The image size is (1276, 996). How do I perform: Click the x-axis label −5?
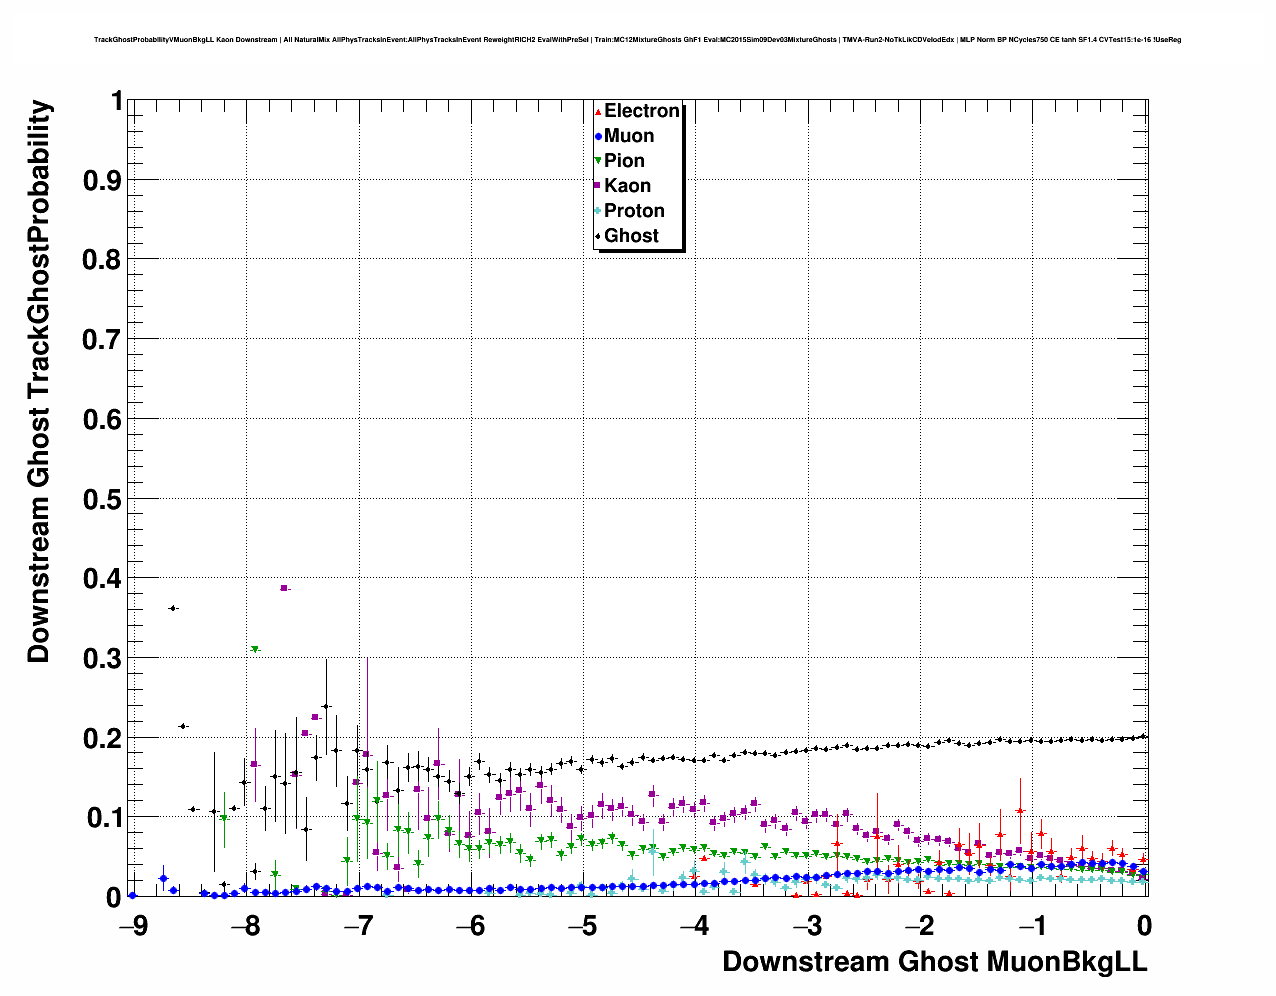[584, 923]
